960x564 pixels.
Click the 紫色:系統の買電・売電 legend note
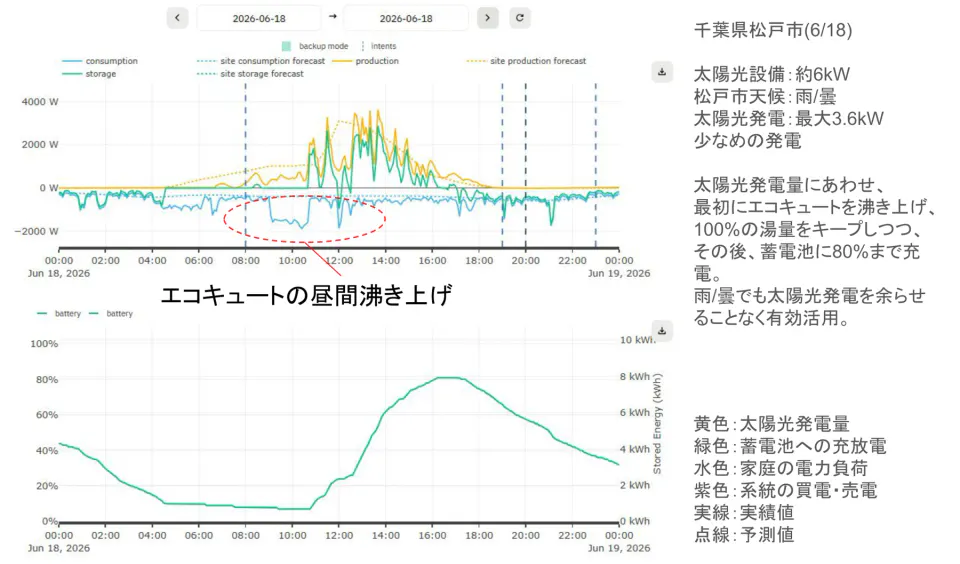coord(786,490)
